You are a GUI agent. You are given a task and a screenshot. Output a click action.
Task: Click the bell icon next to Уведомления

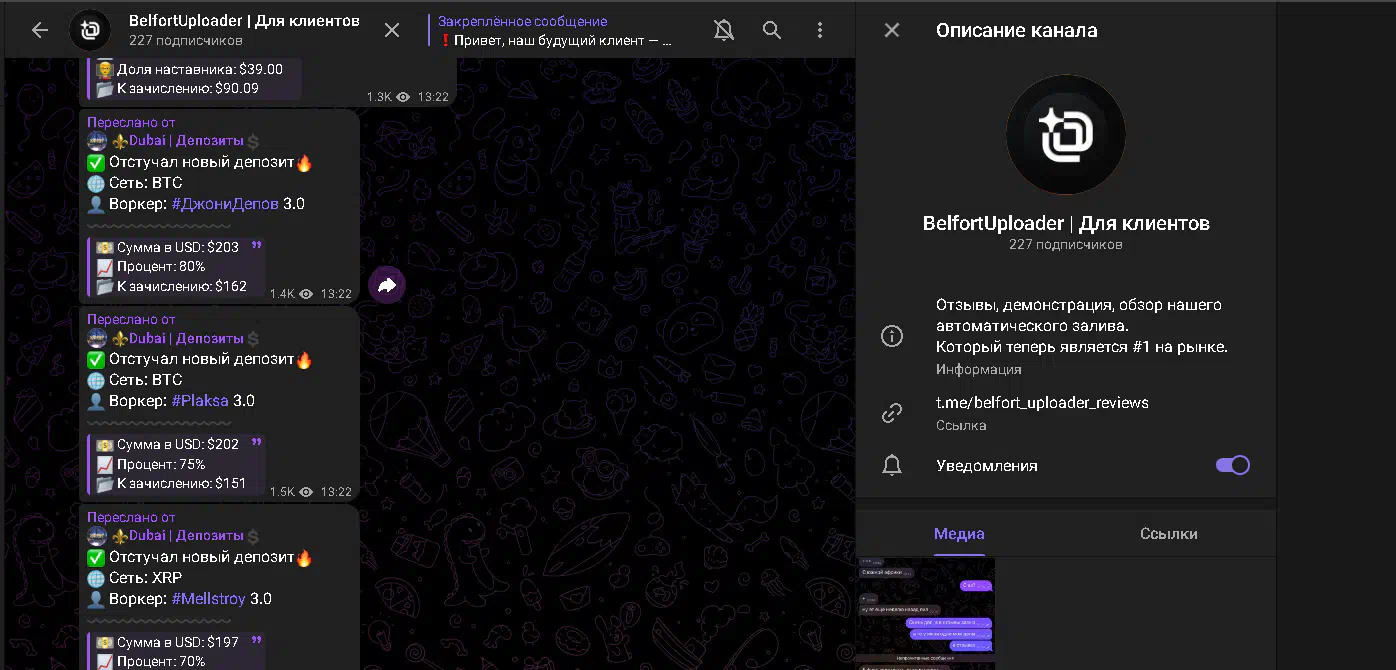(892, 465)
